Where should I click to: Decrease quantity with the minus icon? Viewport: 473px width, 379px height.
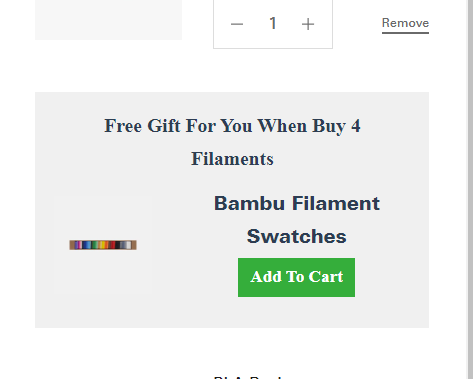pos(237,24)
